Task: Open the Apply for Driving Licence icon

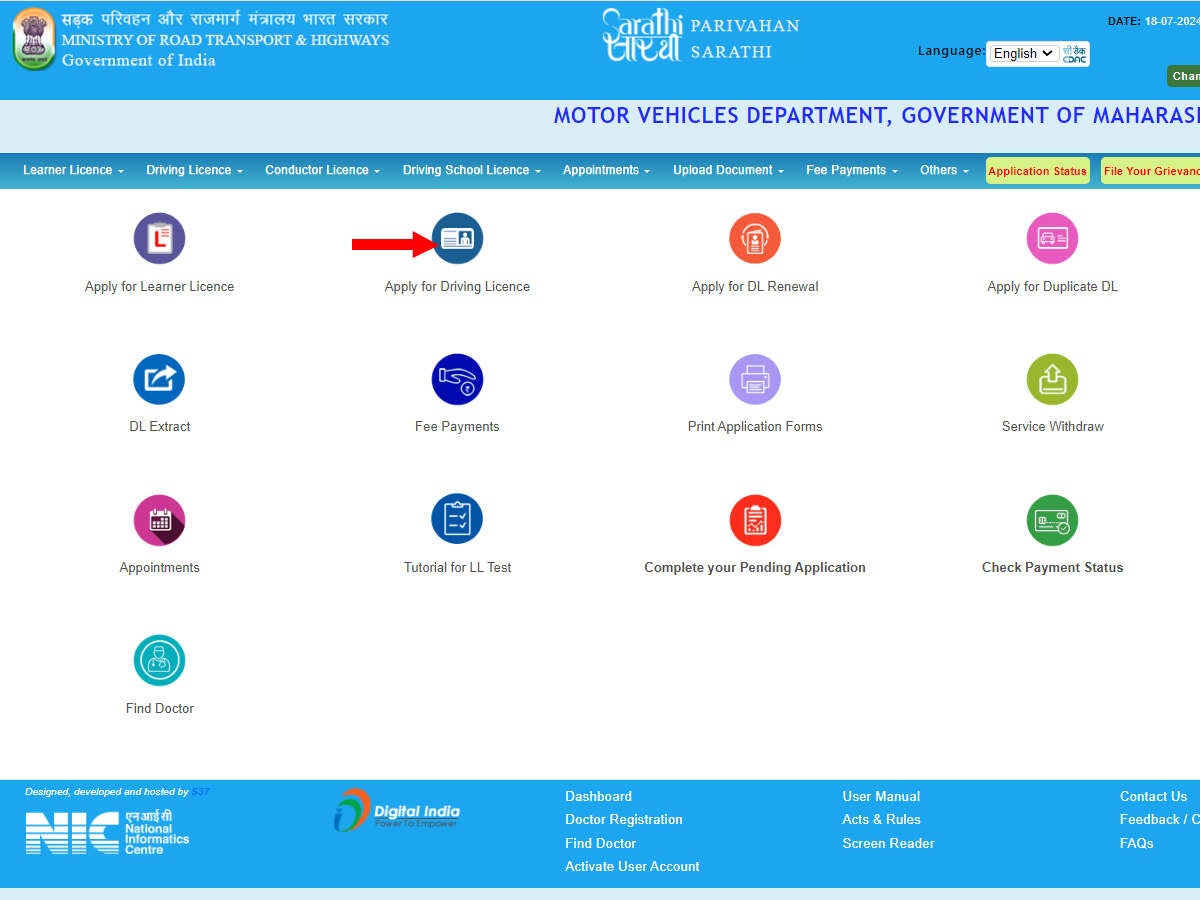Action: [x=457, y=238]
